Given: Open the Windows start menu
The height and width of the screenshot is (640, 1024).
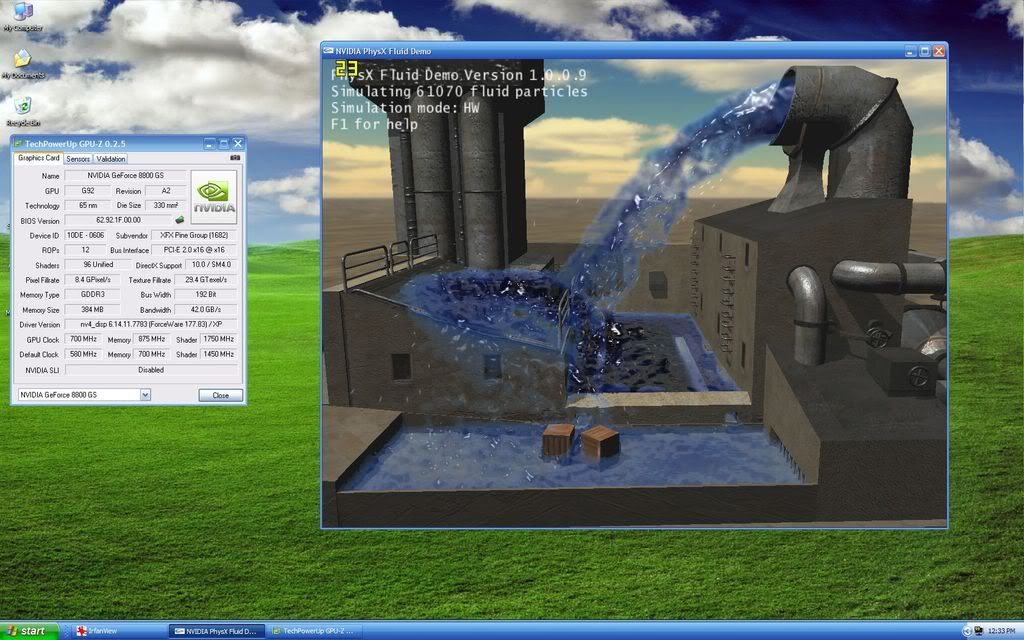Looking at the screenshot, I should pyautogui.click(x=29, y=631).
